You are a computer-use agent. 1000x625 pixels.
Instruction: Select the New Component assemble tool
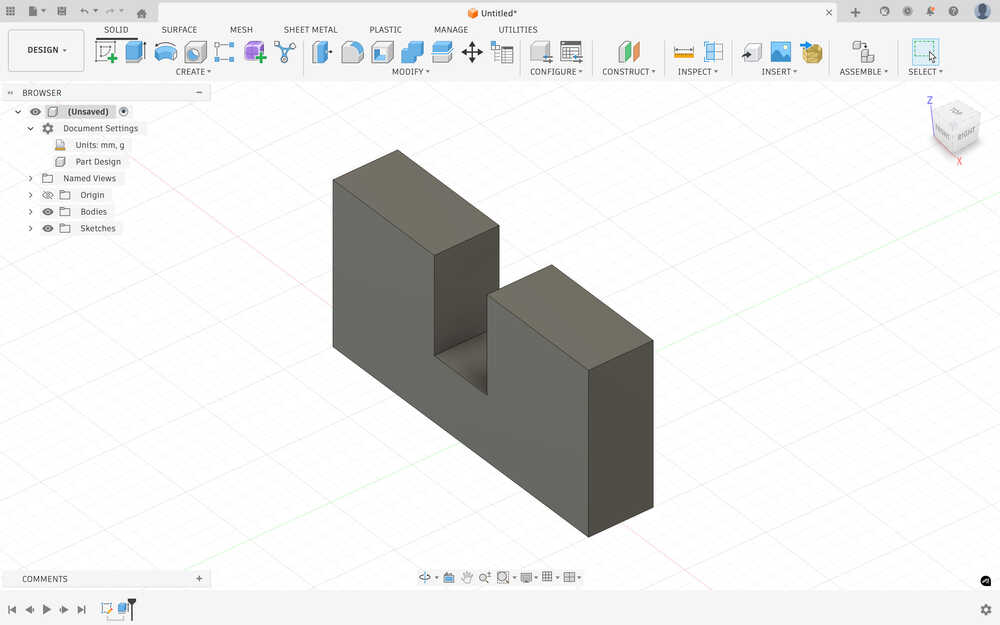(x=864, y=52)
